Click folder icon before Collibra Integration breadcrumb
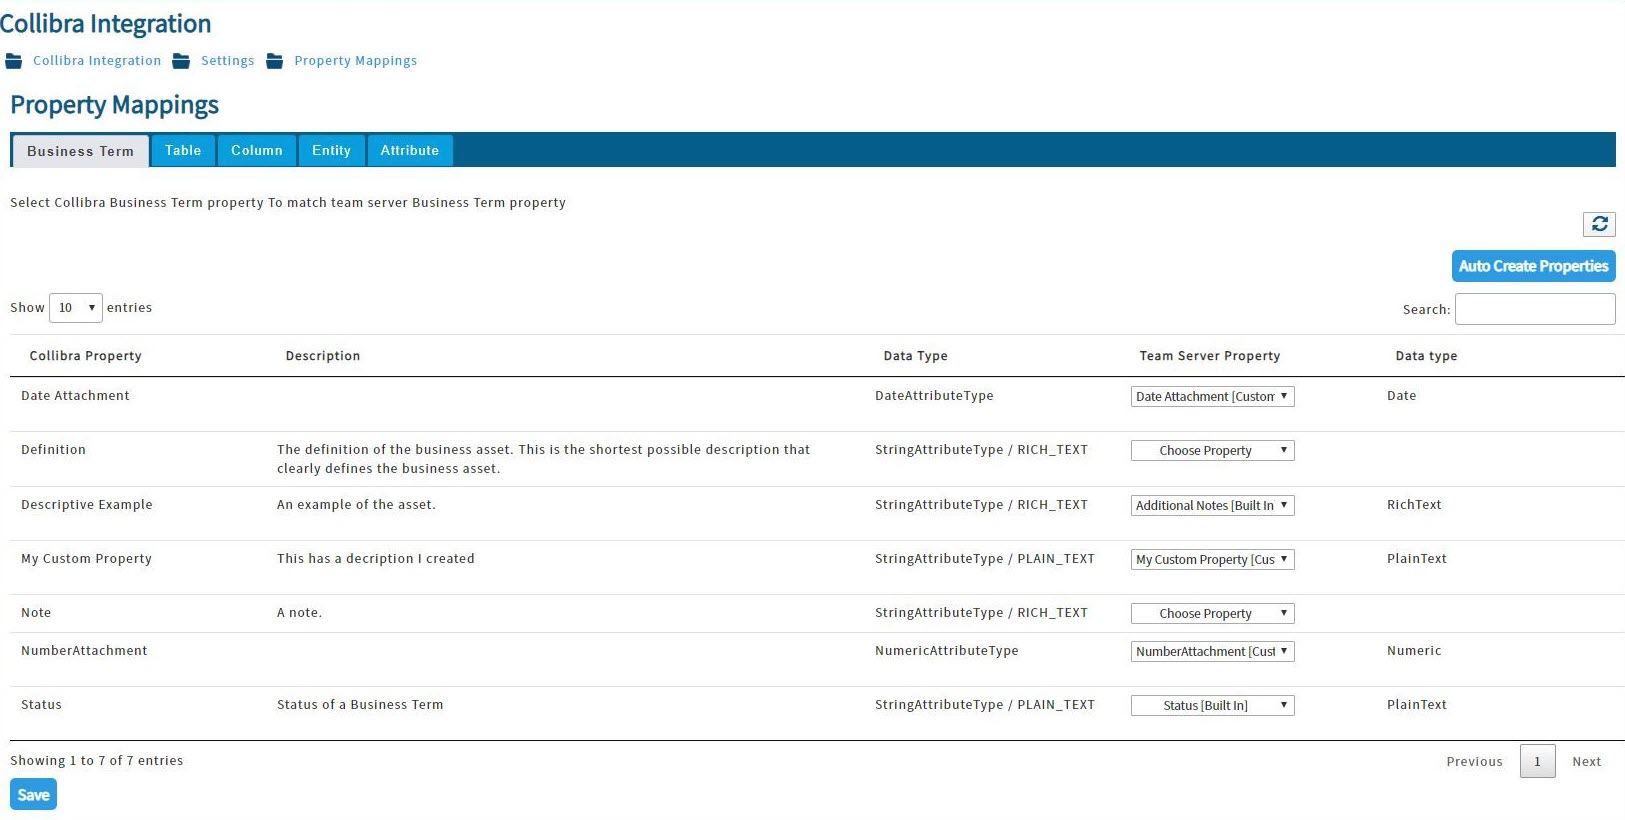 (x=14, y=61)
